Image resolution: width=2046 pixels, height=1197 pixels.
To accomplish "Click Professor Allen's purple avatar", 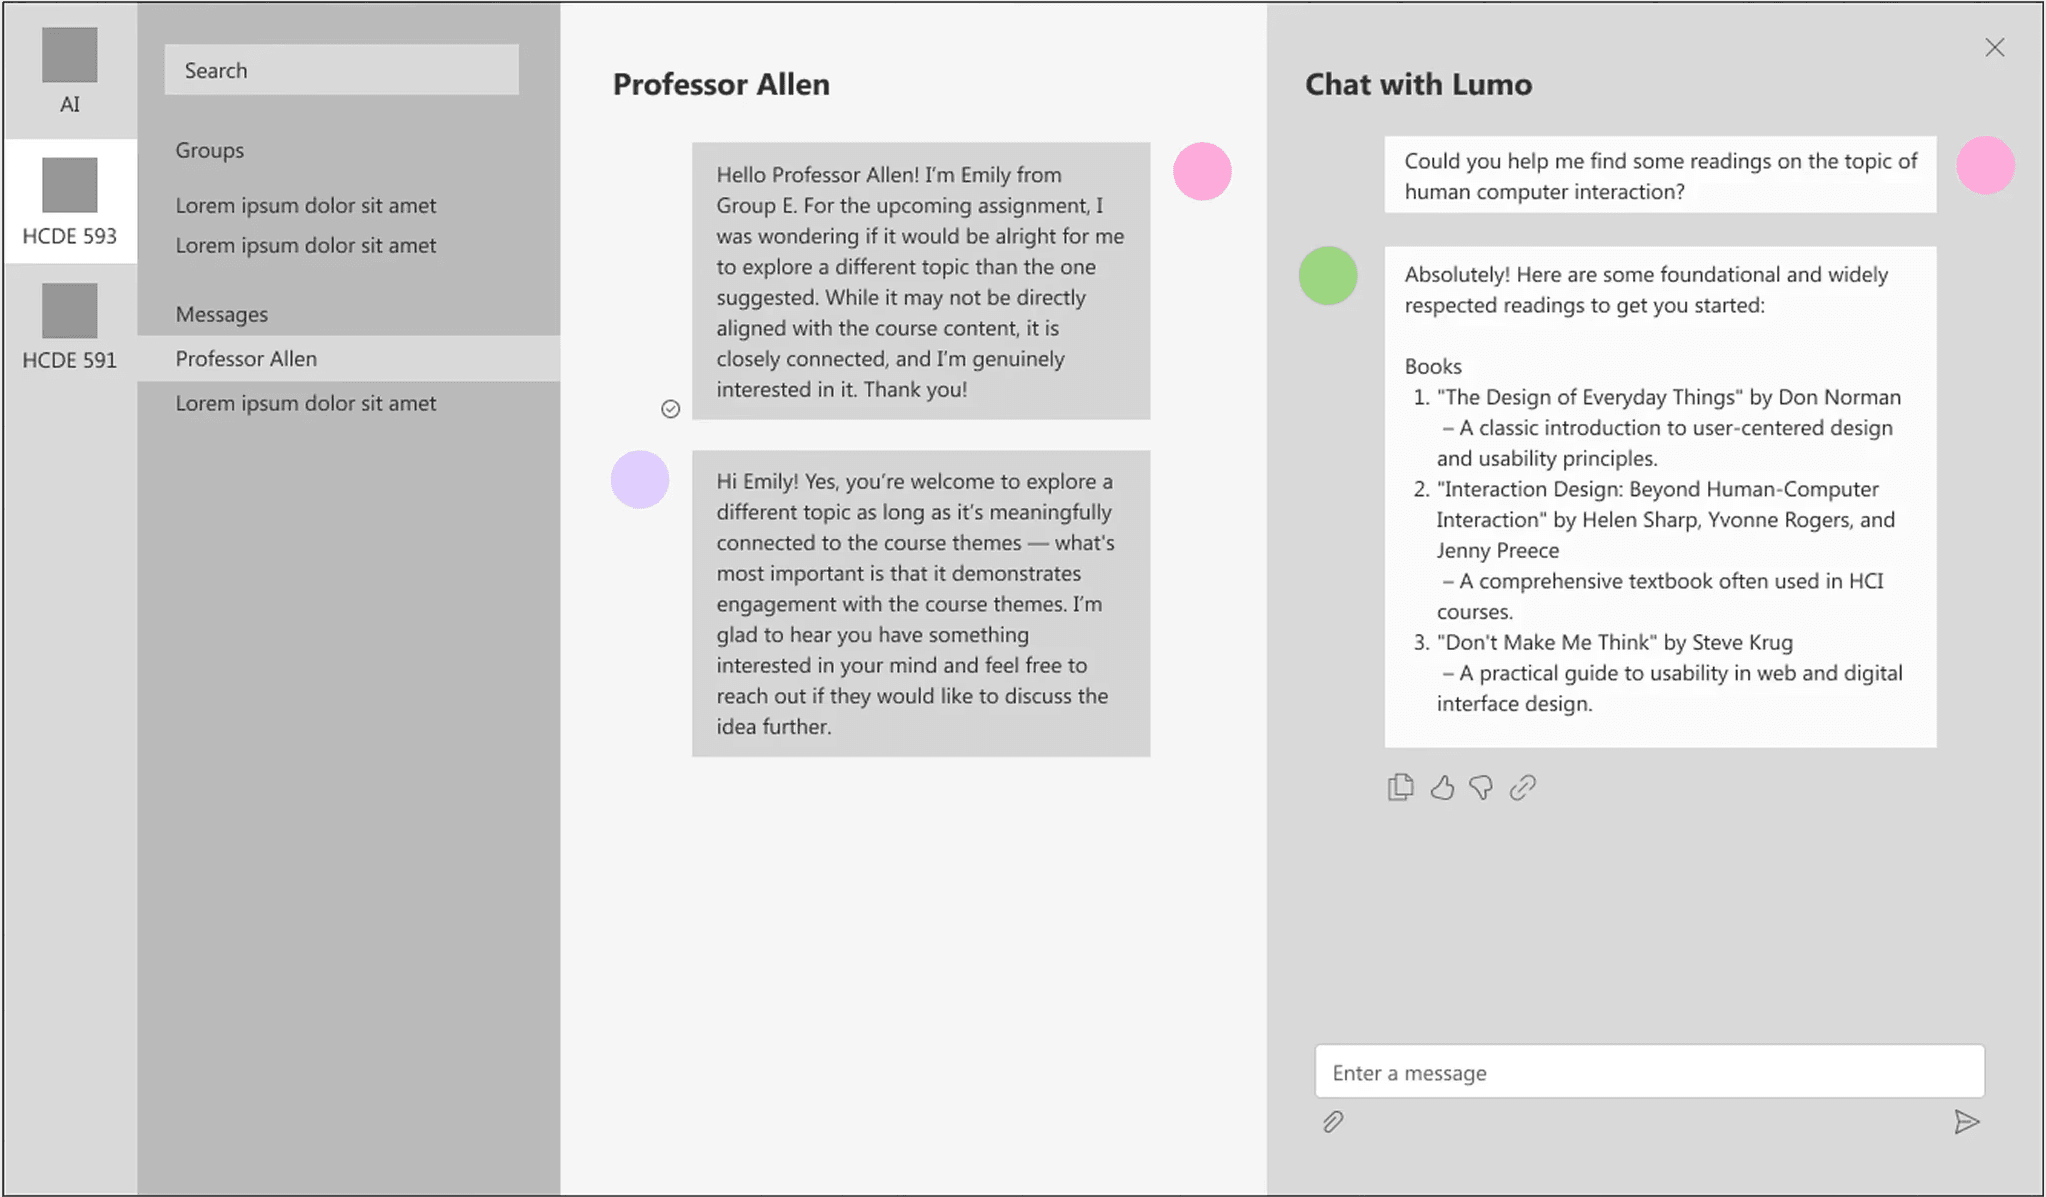I will click(639, 480).
